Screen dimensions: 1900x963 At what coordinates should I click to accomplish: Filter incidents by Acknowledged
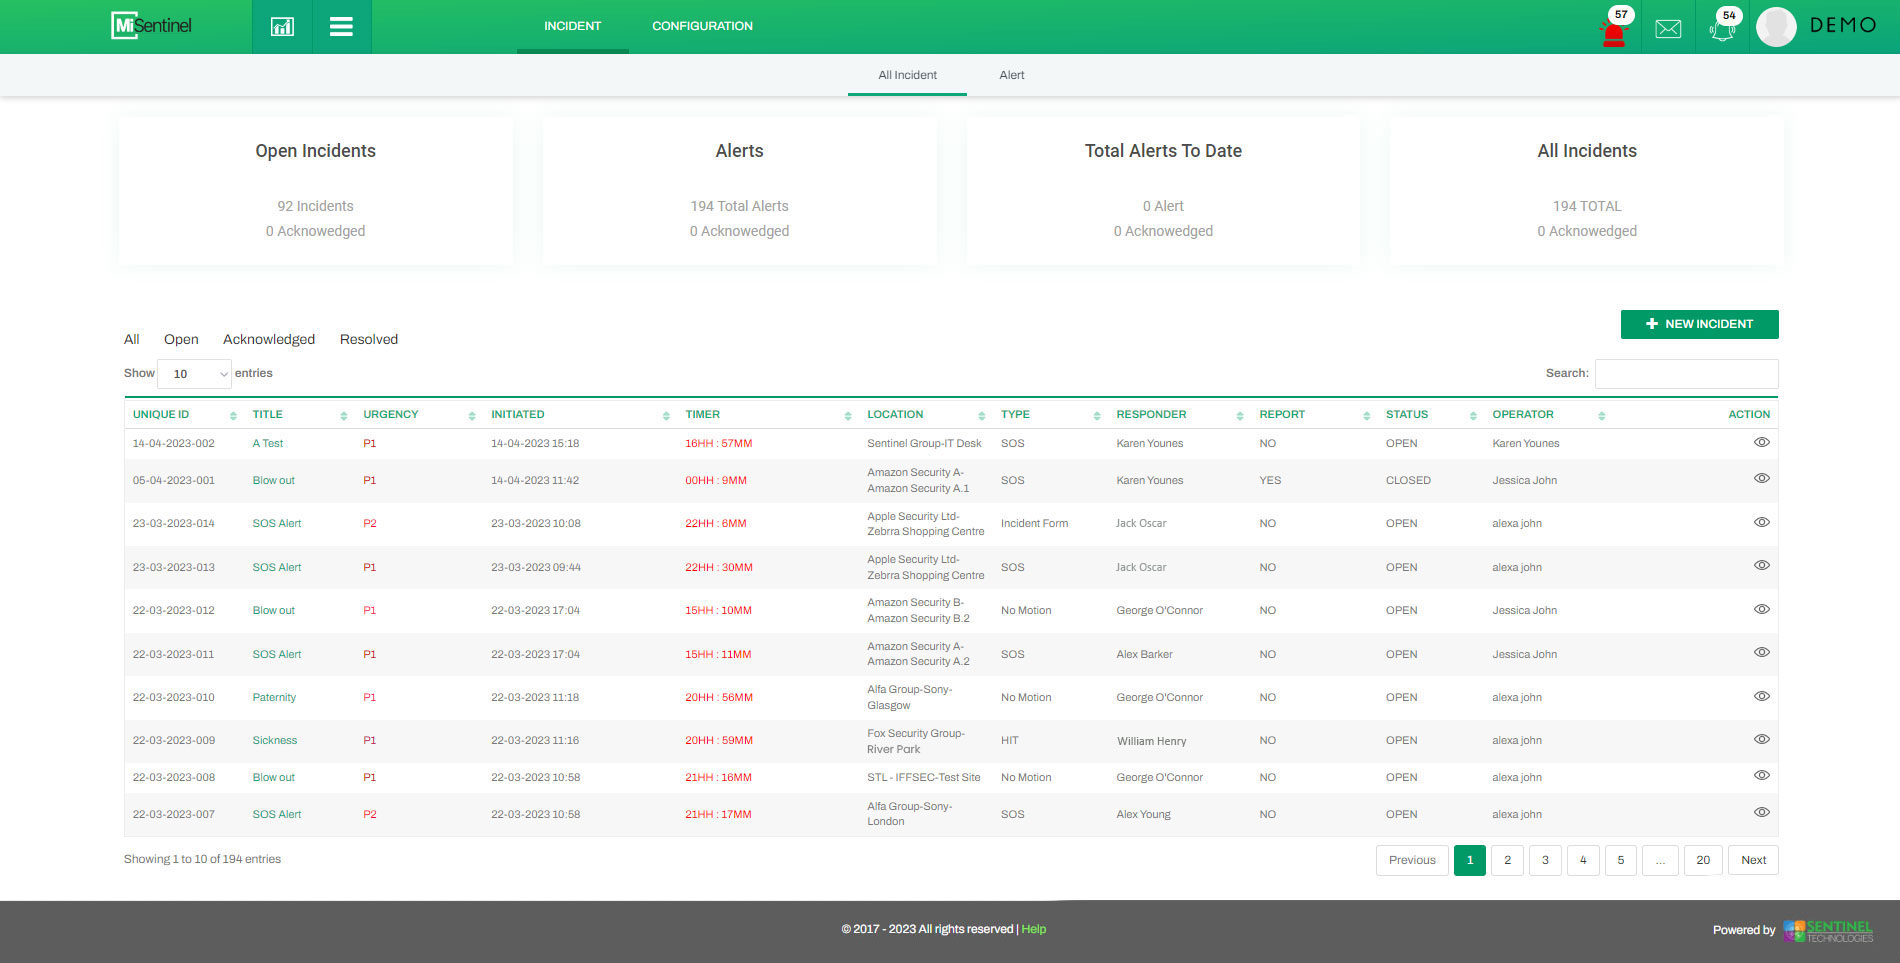[269, 340]
